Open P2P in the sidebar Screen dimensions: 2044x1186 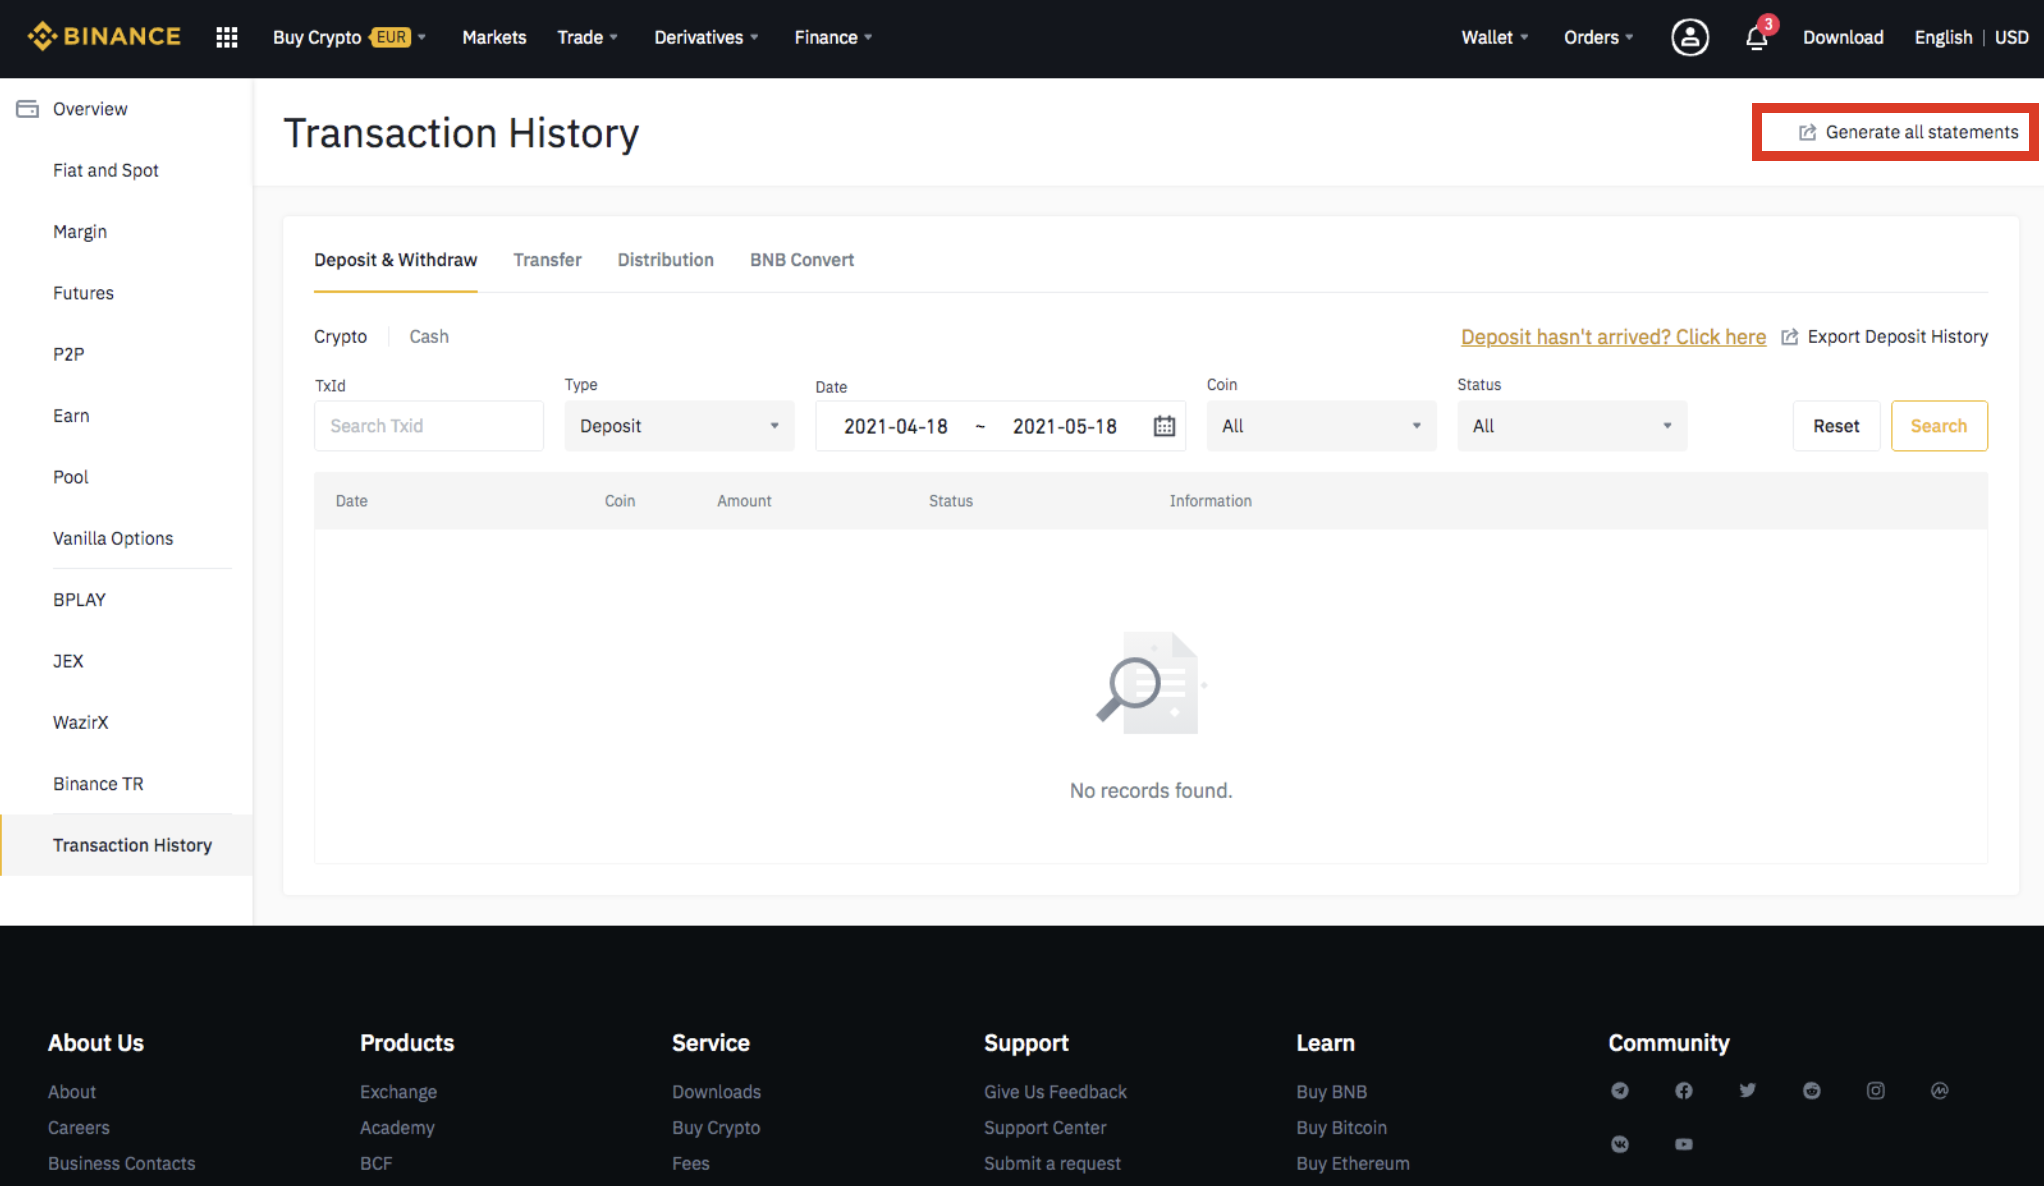(69, 354)
